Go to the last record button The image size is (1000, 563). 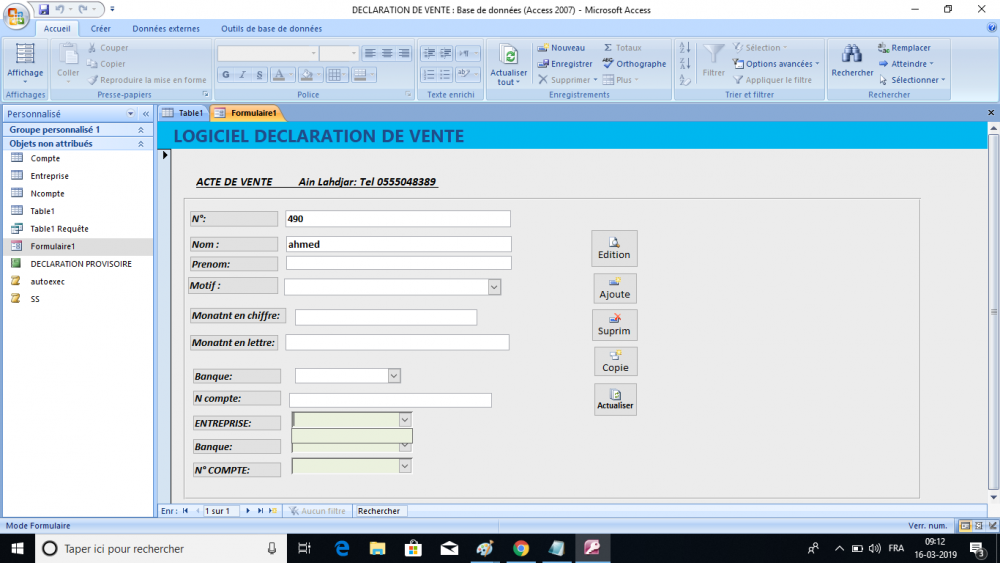tap(260, 511)
